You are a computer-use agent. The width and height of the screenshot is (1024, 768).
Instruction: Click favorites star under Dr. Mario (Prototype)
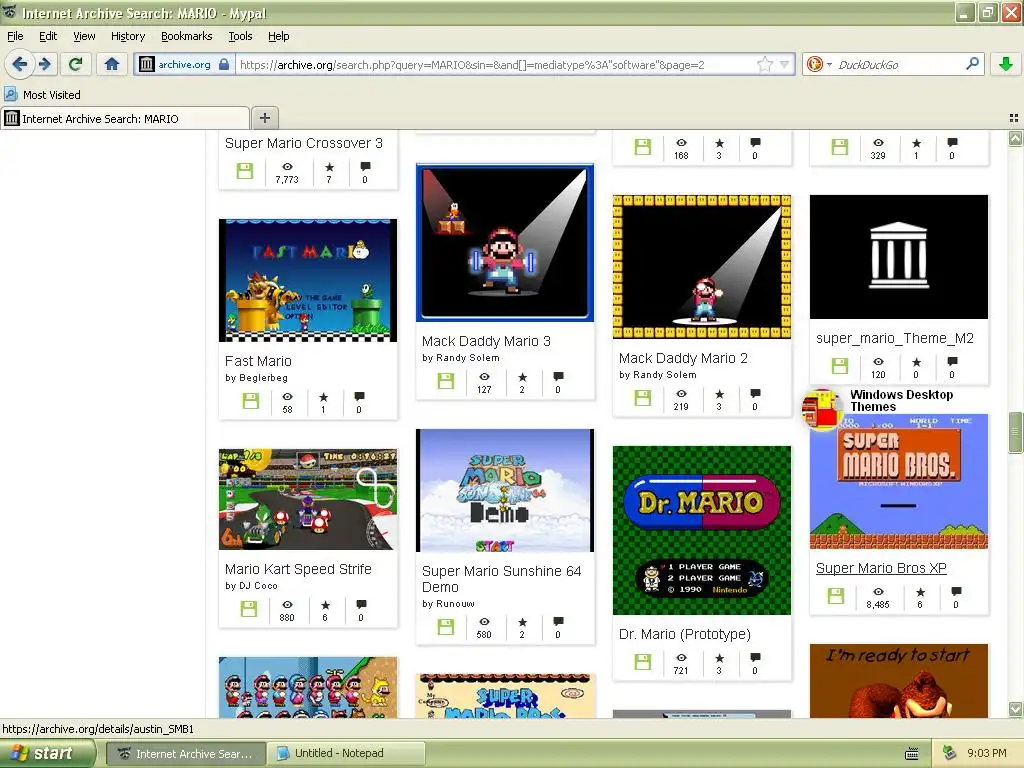click(719, 657)
